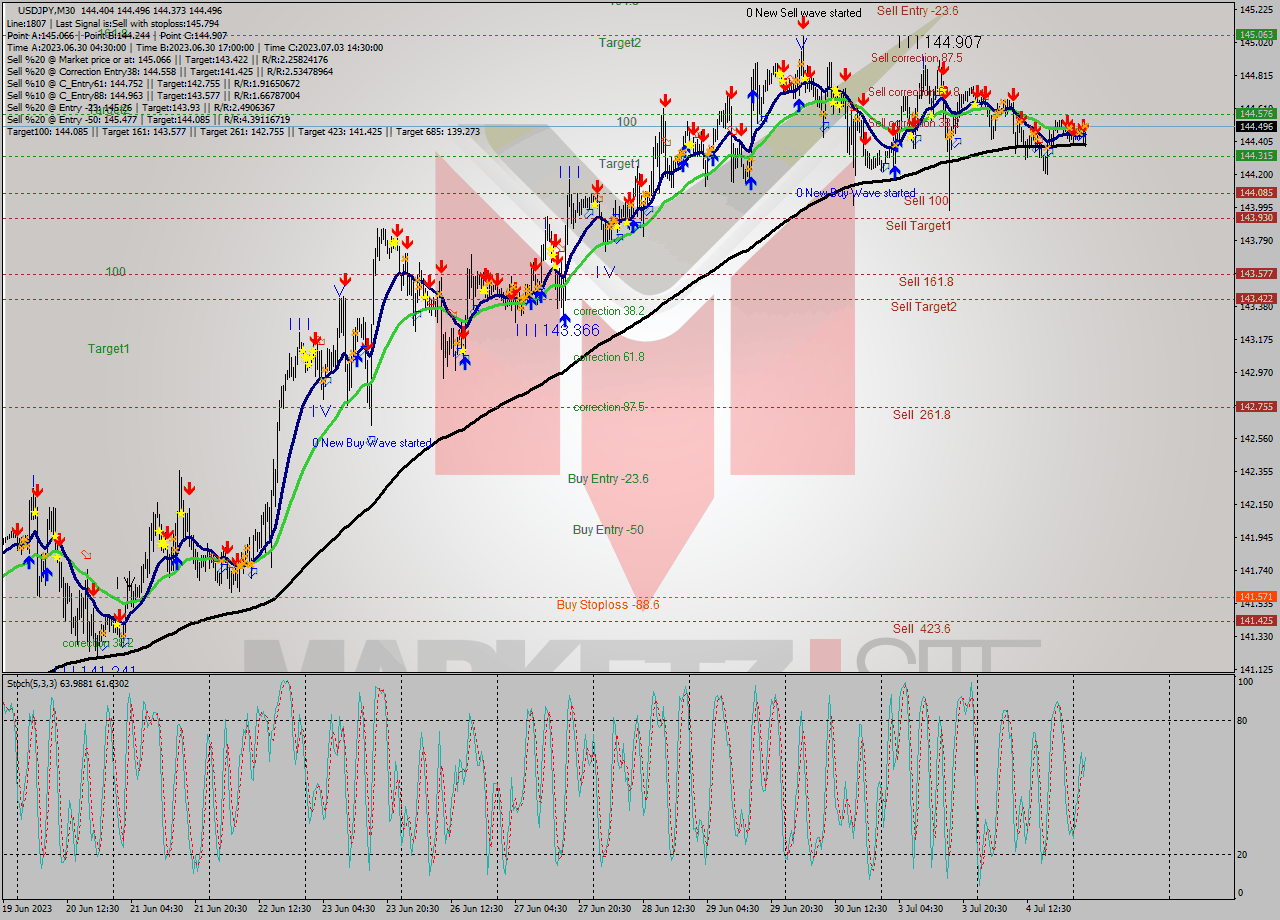The height and width of the screenshot is (920, 1280).
Task: Select the red 141.425 price tag
Action: (x=1256, y=620)
